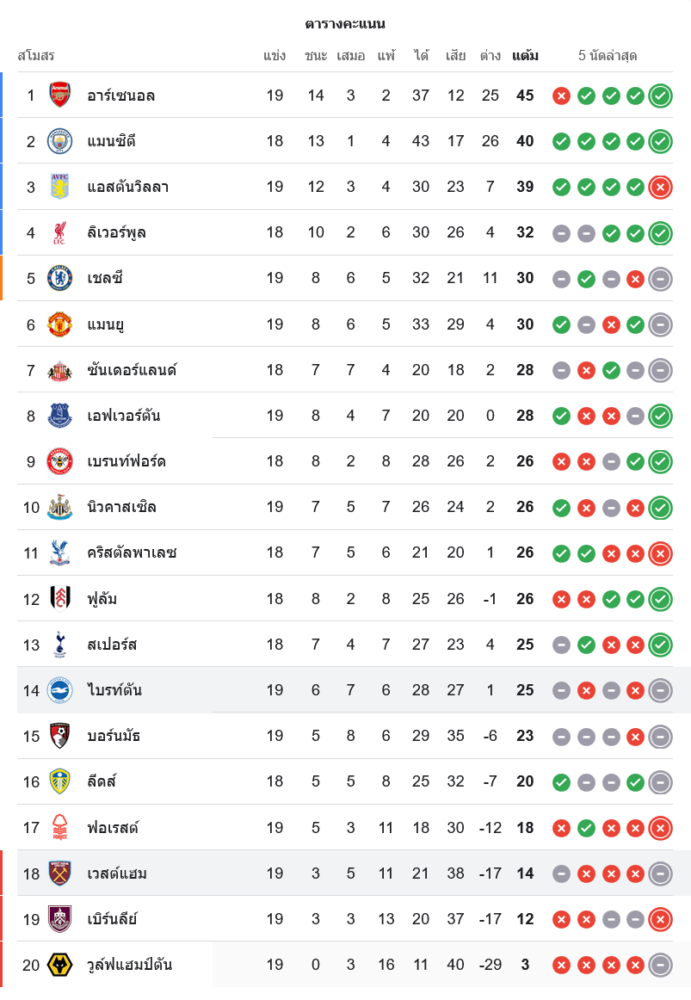691x1000 pixels.
Task: Select the West Ham club badge
Action: pyautogui.click(x=60, y=873)
